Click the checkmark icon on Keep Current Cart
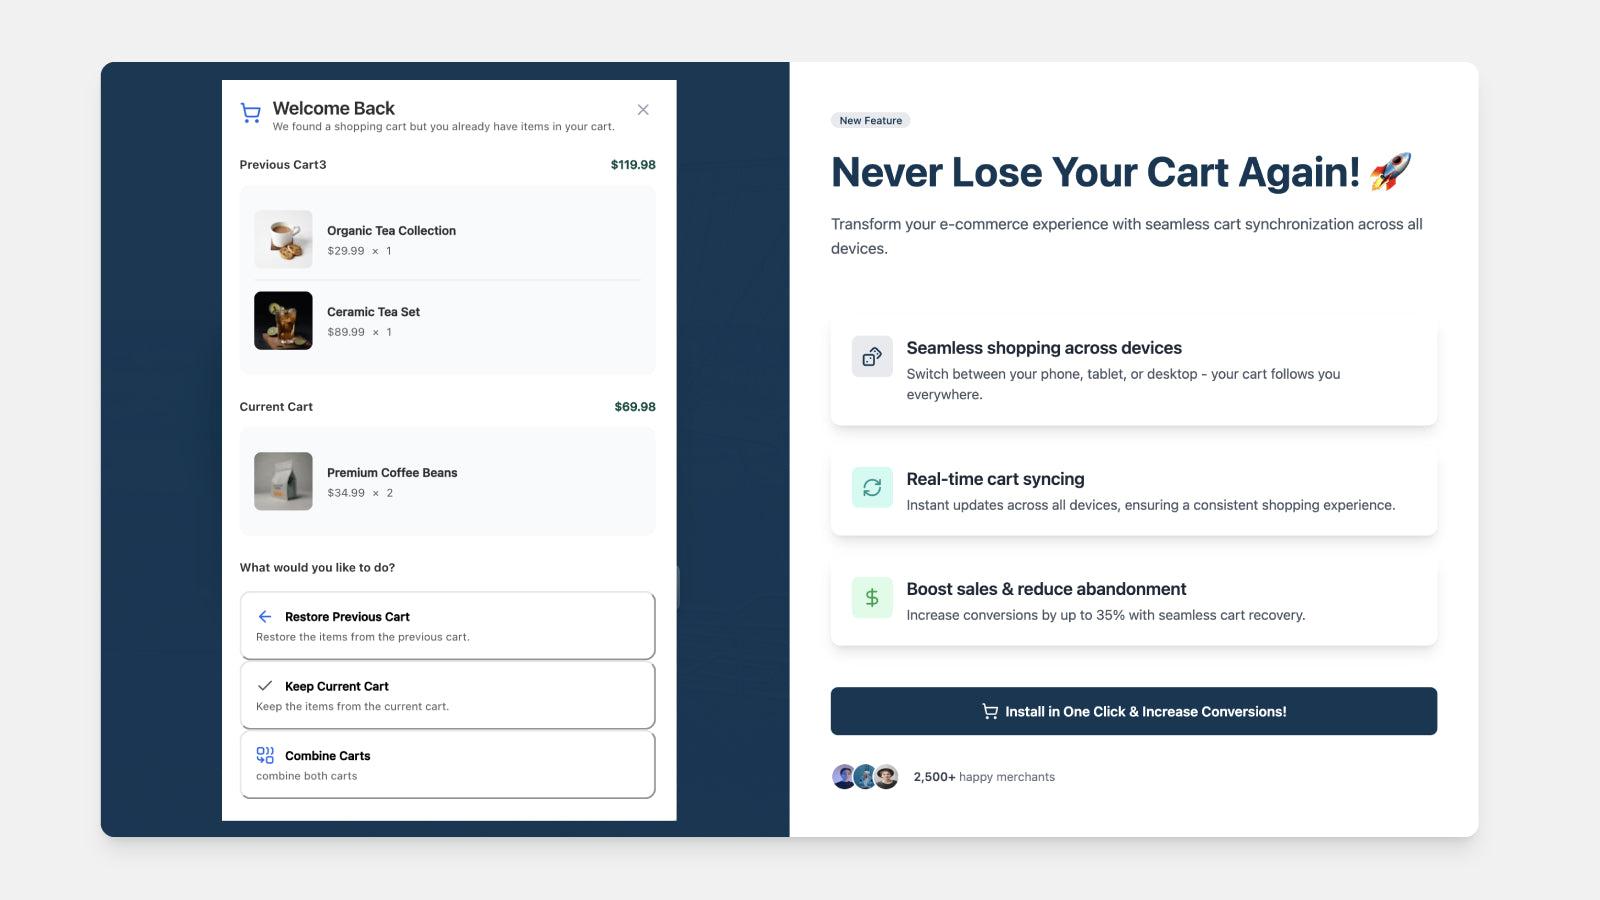 tap(264, 686)
